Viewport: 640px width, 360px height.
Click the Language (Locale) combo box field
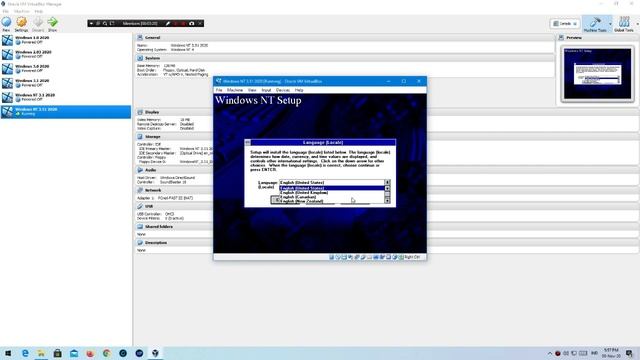pyautogui.click(x=331, y=182)
